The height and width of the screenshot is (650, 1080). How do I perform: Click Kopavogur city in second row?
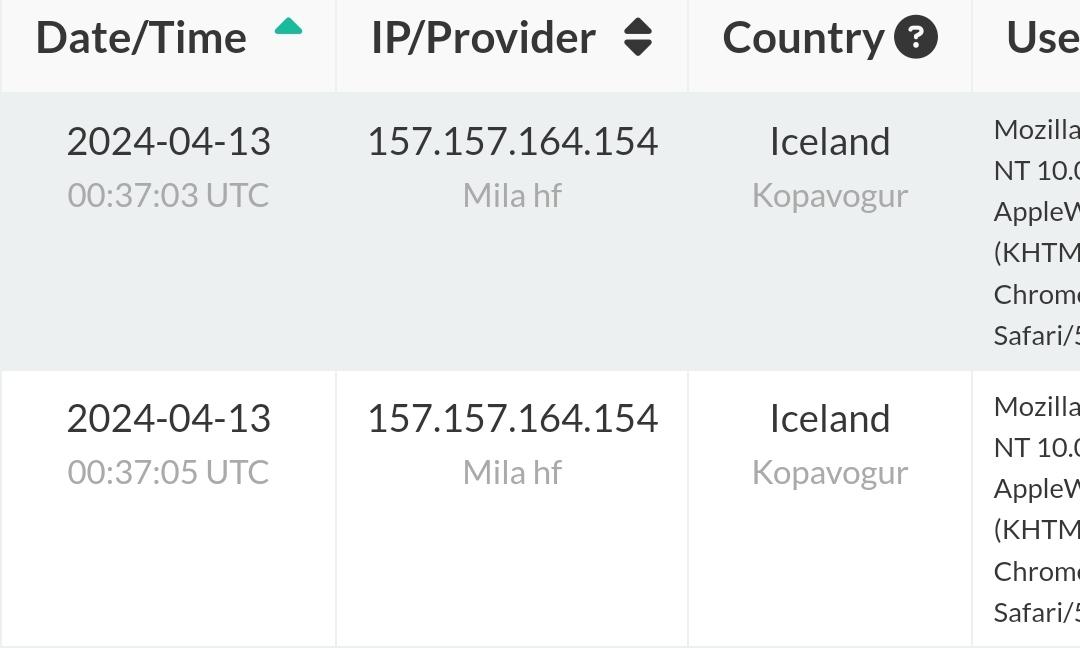click(x=830, y=474)
